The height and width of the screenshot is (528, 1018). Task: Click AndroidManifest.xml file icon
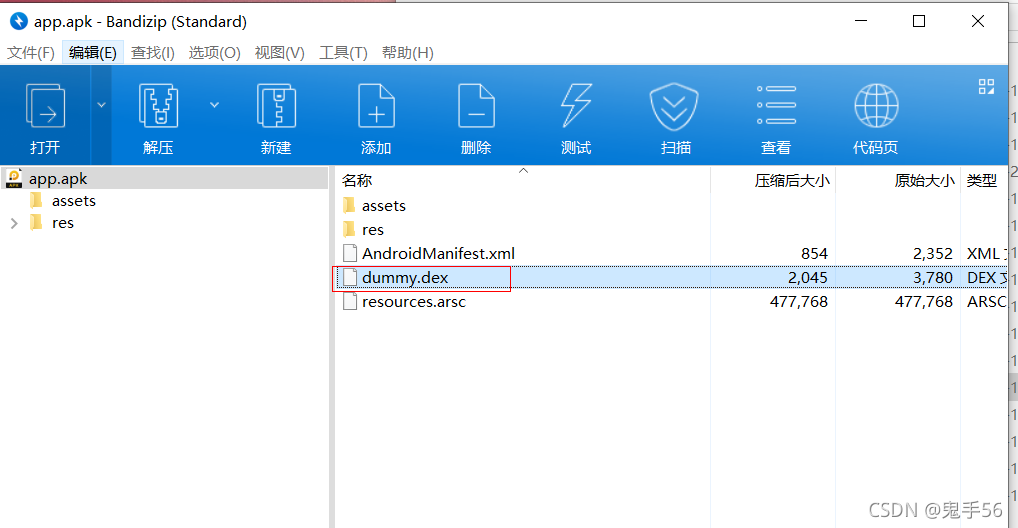pos(350,253)
